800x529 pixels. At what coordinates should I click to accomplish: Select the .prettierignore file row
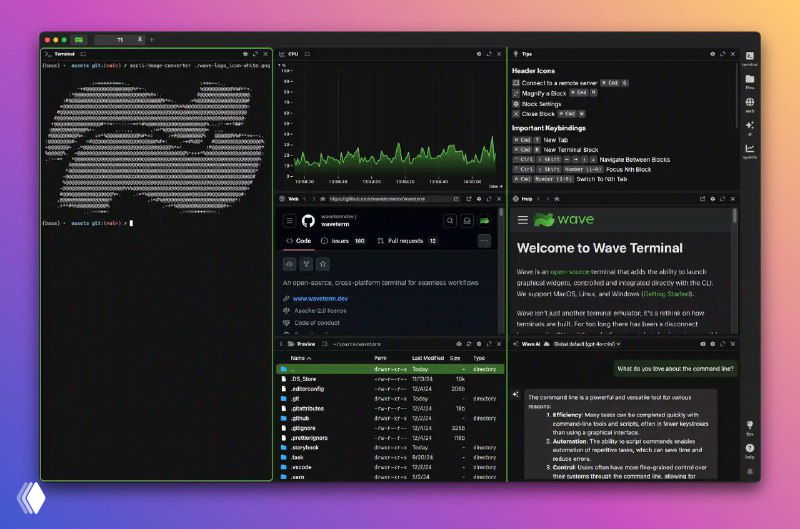pyautogui.click(x=390, y=438)
